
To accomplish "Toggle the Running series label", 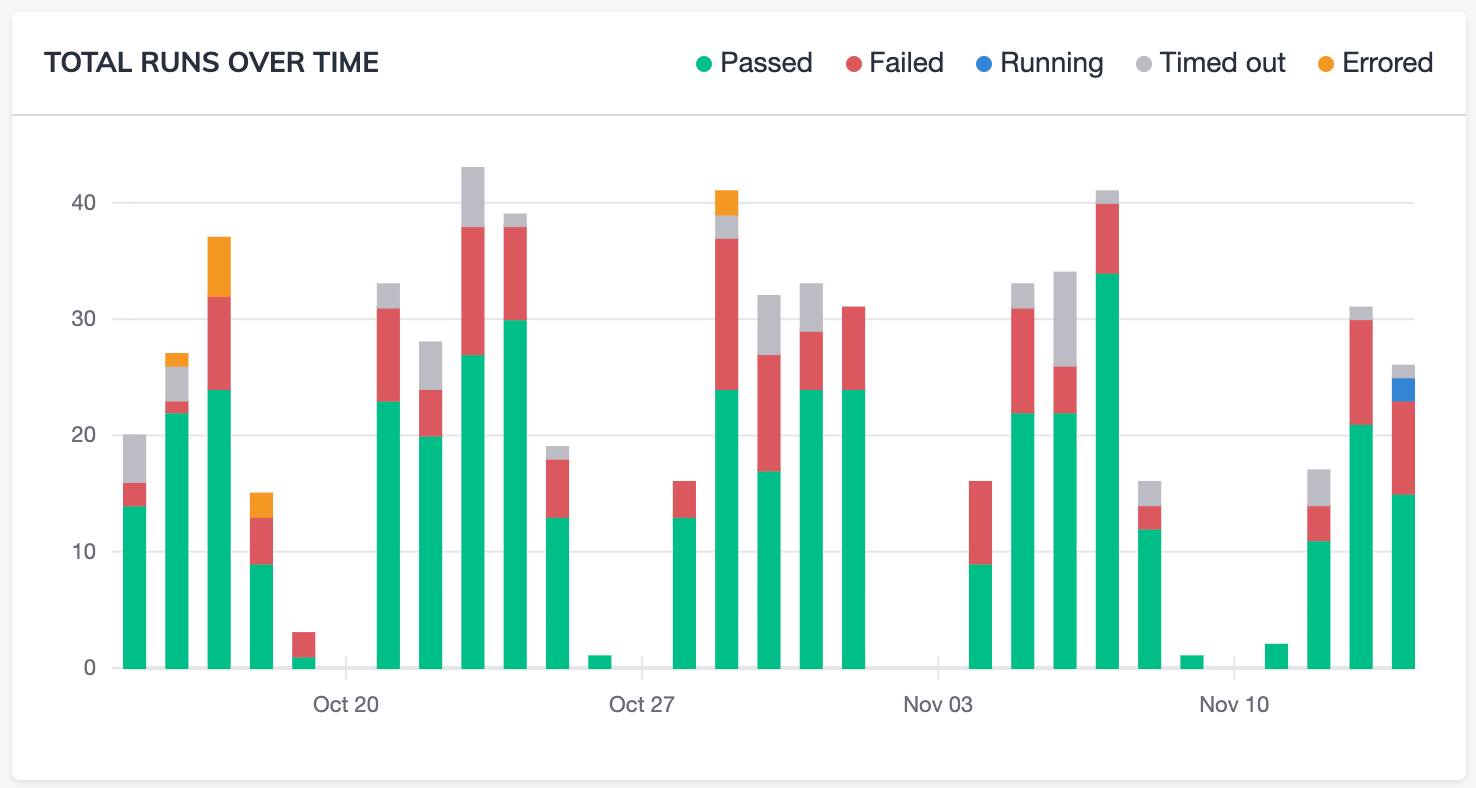I will [x=1051, y=63].
